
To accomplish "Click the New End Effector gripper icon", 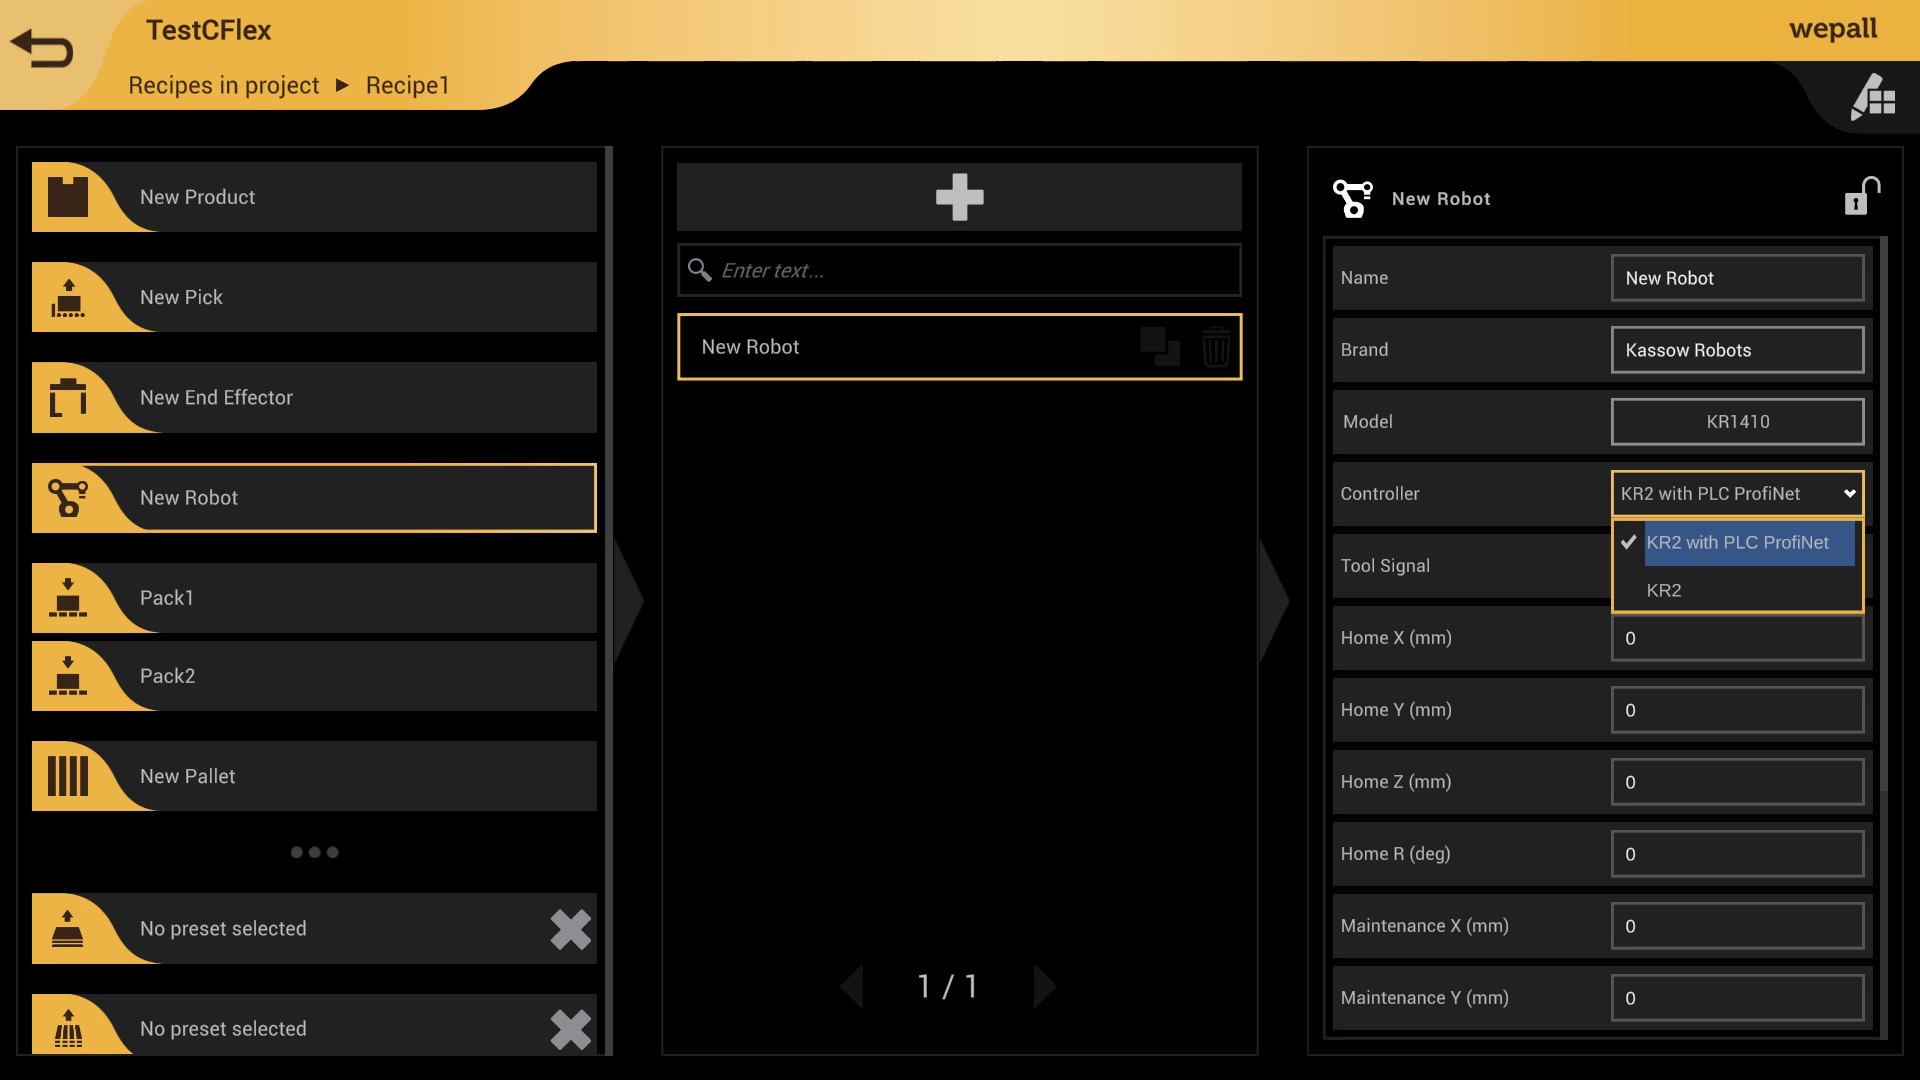I will click(x=68, y=397).
